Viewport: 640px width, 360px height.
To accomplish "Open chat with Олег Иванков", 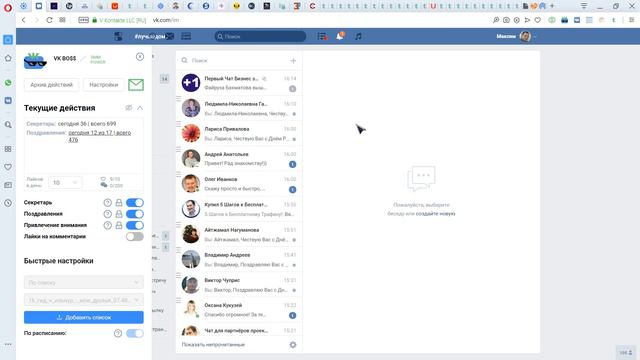I will tap(239, 184).
